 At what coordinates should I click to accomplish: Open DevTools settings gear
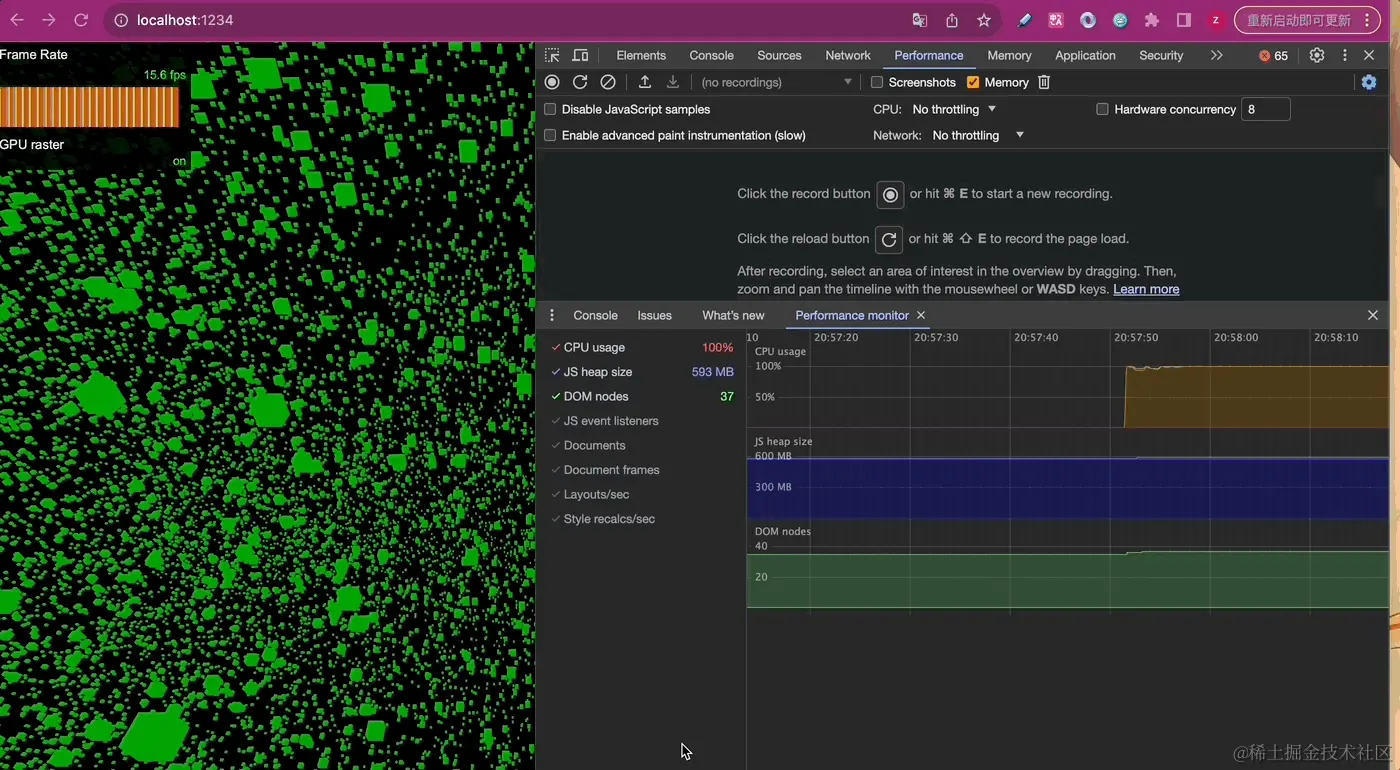pos(1317,56)
